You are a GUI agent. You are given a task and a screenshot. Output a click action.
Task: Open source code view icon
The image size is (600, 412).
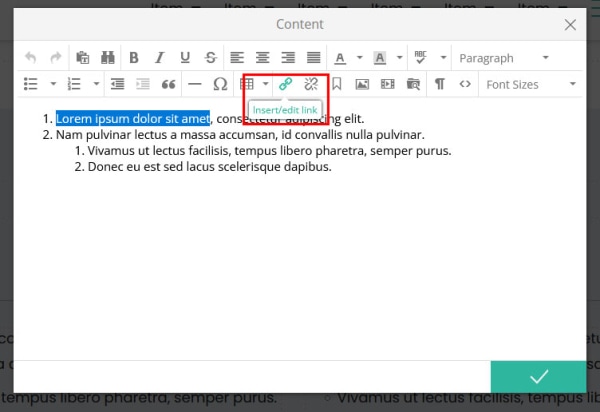465,84
